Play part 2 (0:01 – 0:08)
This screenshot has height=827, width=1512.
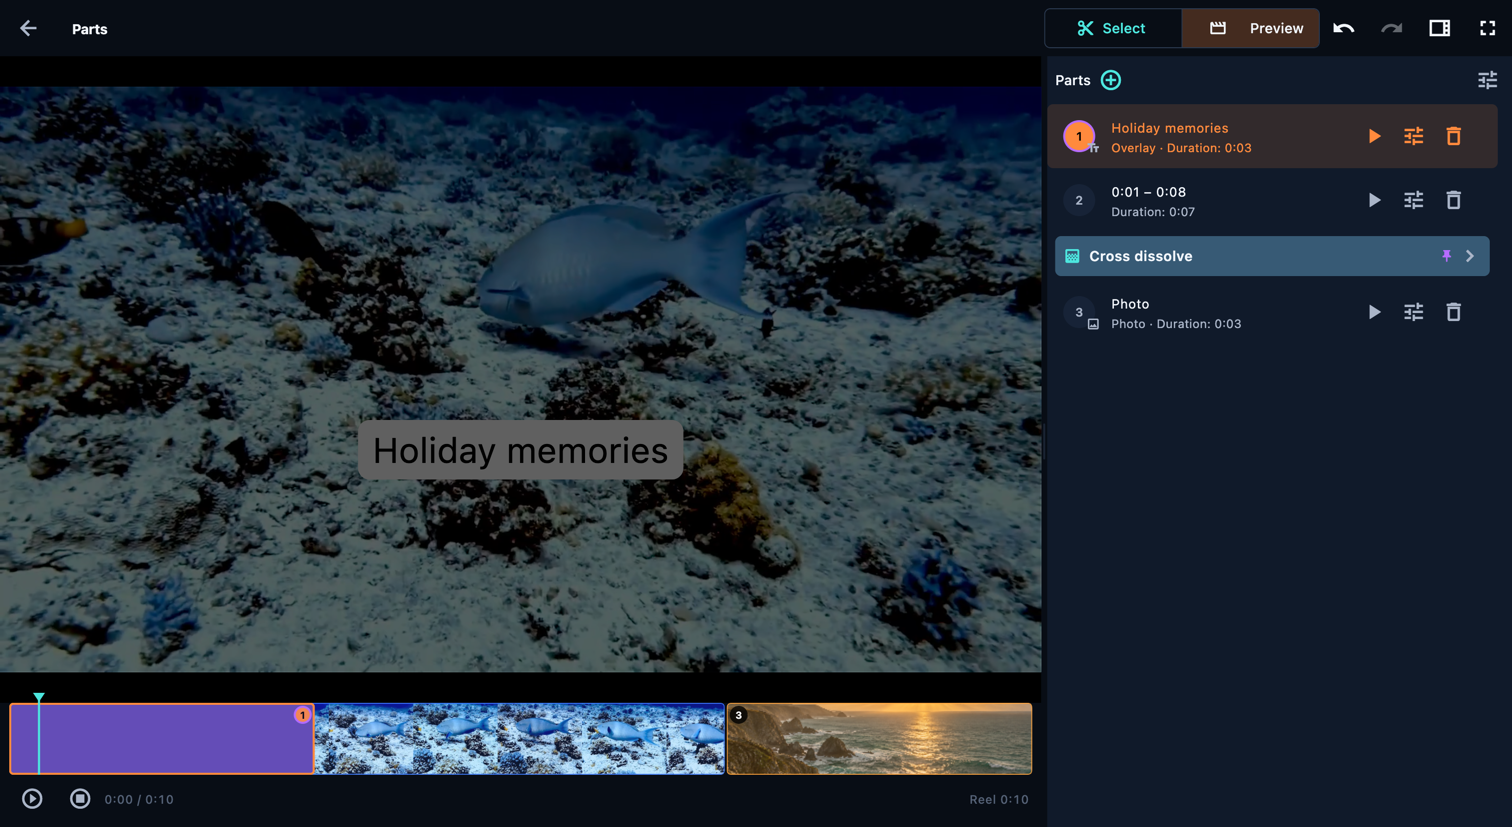point(1374,200)
